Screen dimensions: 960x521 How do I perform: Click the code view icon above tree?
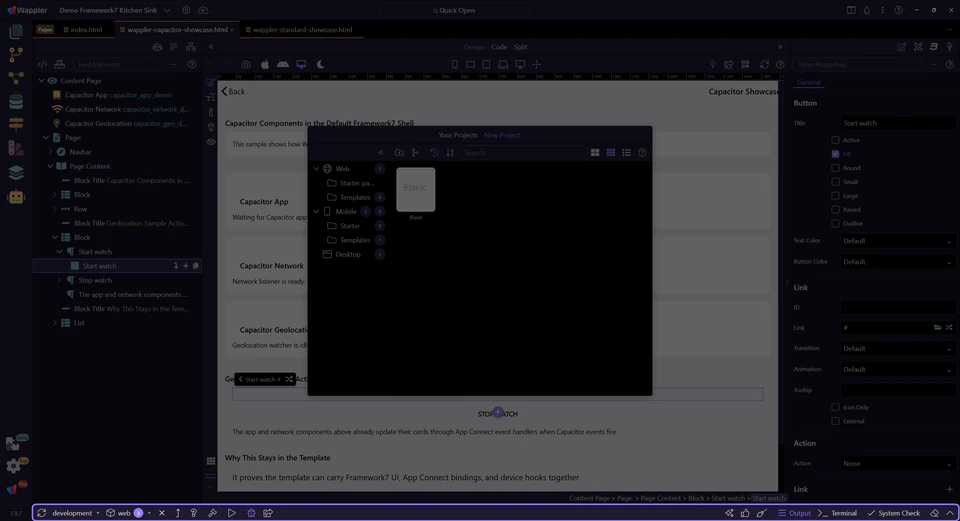(42, 64)
